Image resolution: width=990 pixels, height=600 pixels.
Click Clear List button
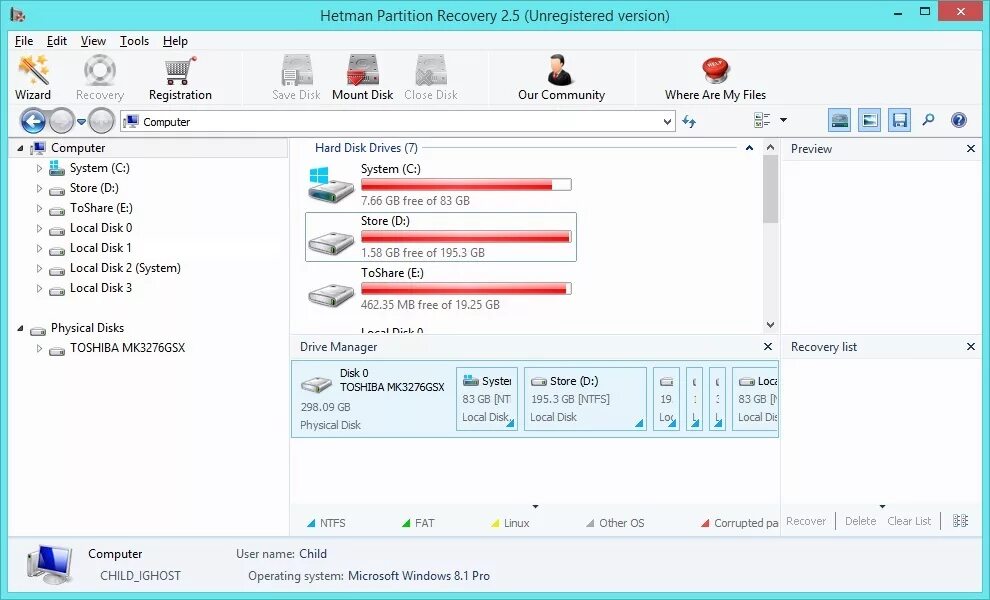(x=909, y=521)
